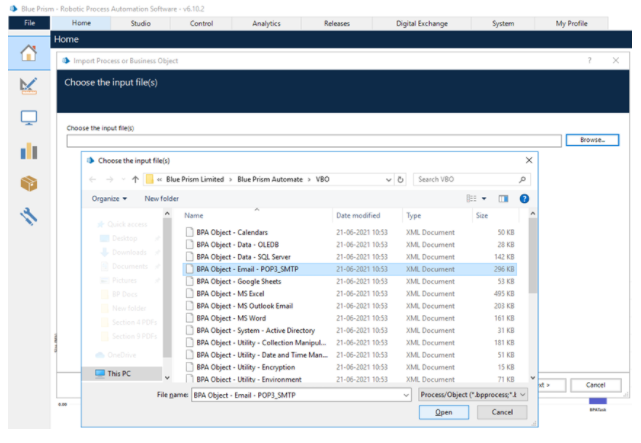Click the Browse button
The height and width of the screenshot is (443, 641).
point(592,140)
